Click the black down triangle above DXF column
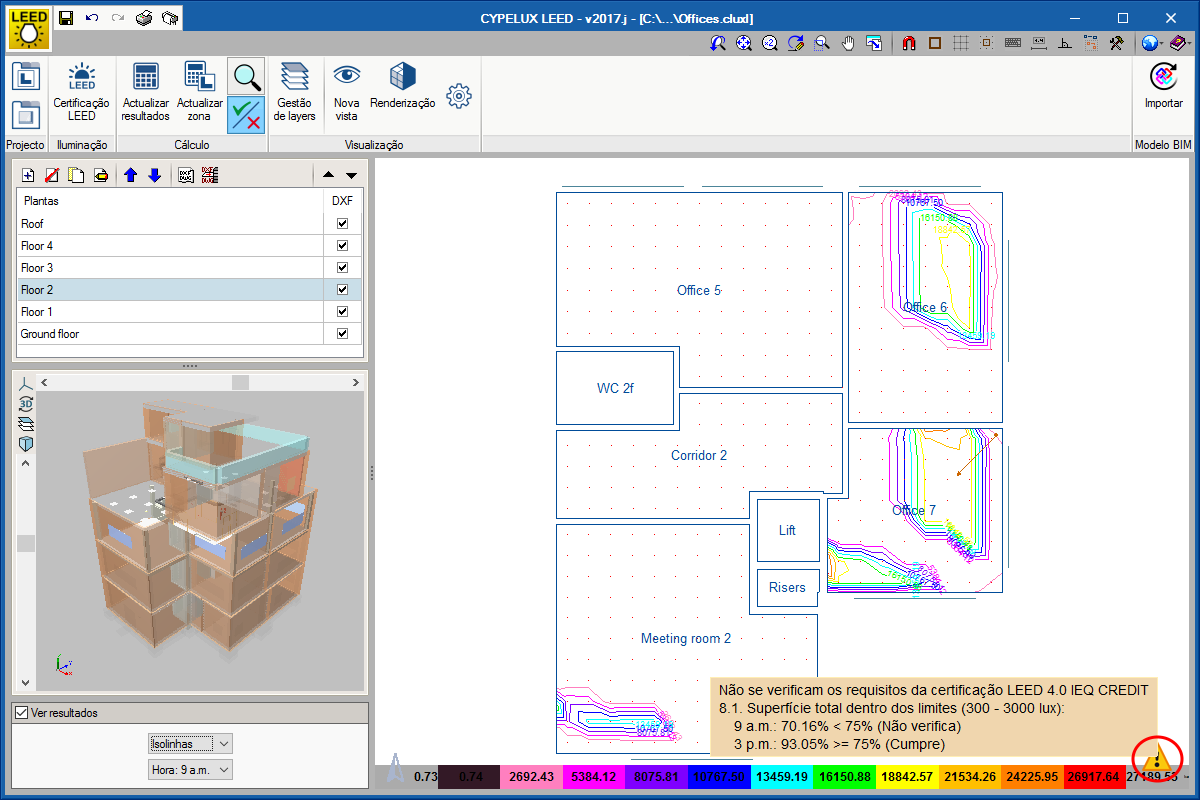This screenshot has width=1200, height=800. tap(351, 175)
